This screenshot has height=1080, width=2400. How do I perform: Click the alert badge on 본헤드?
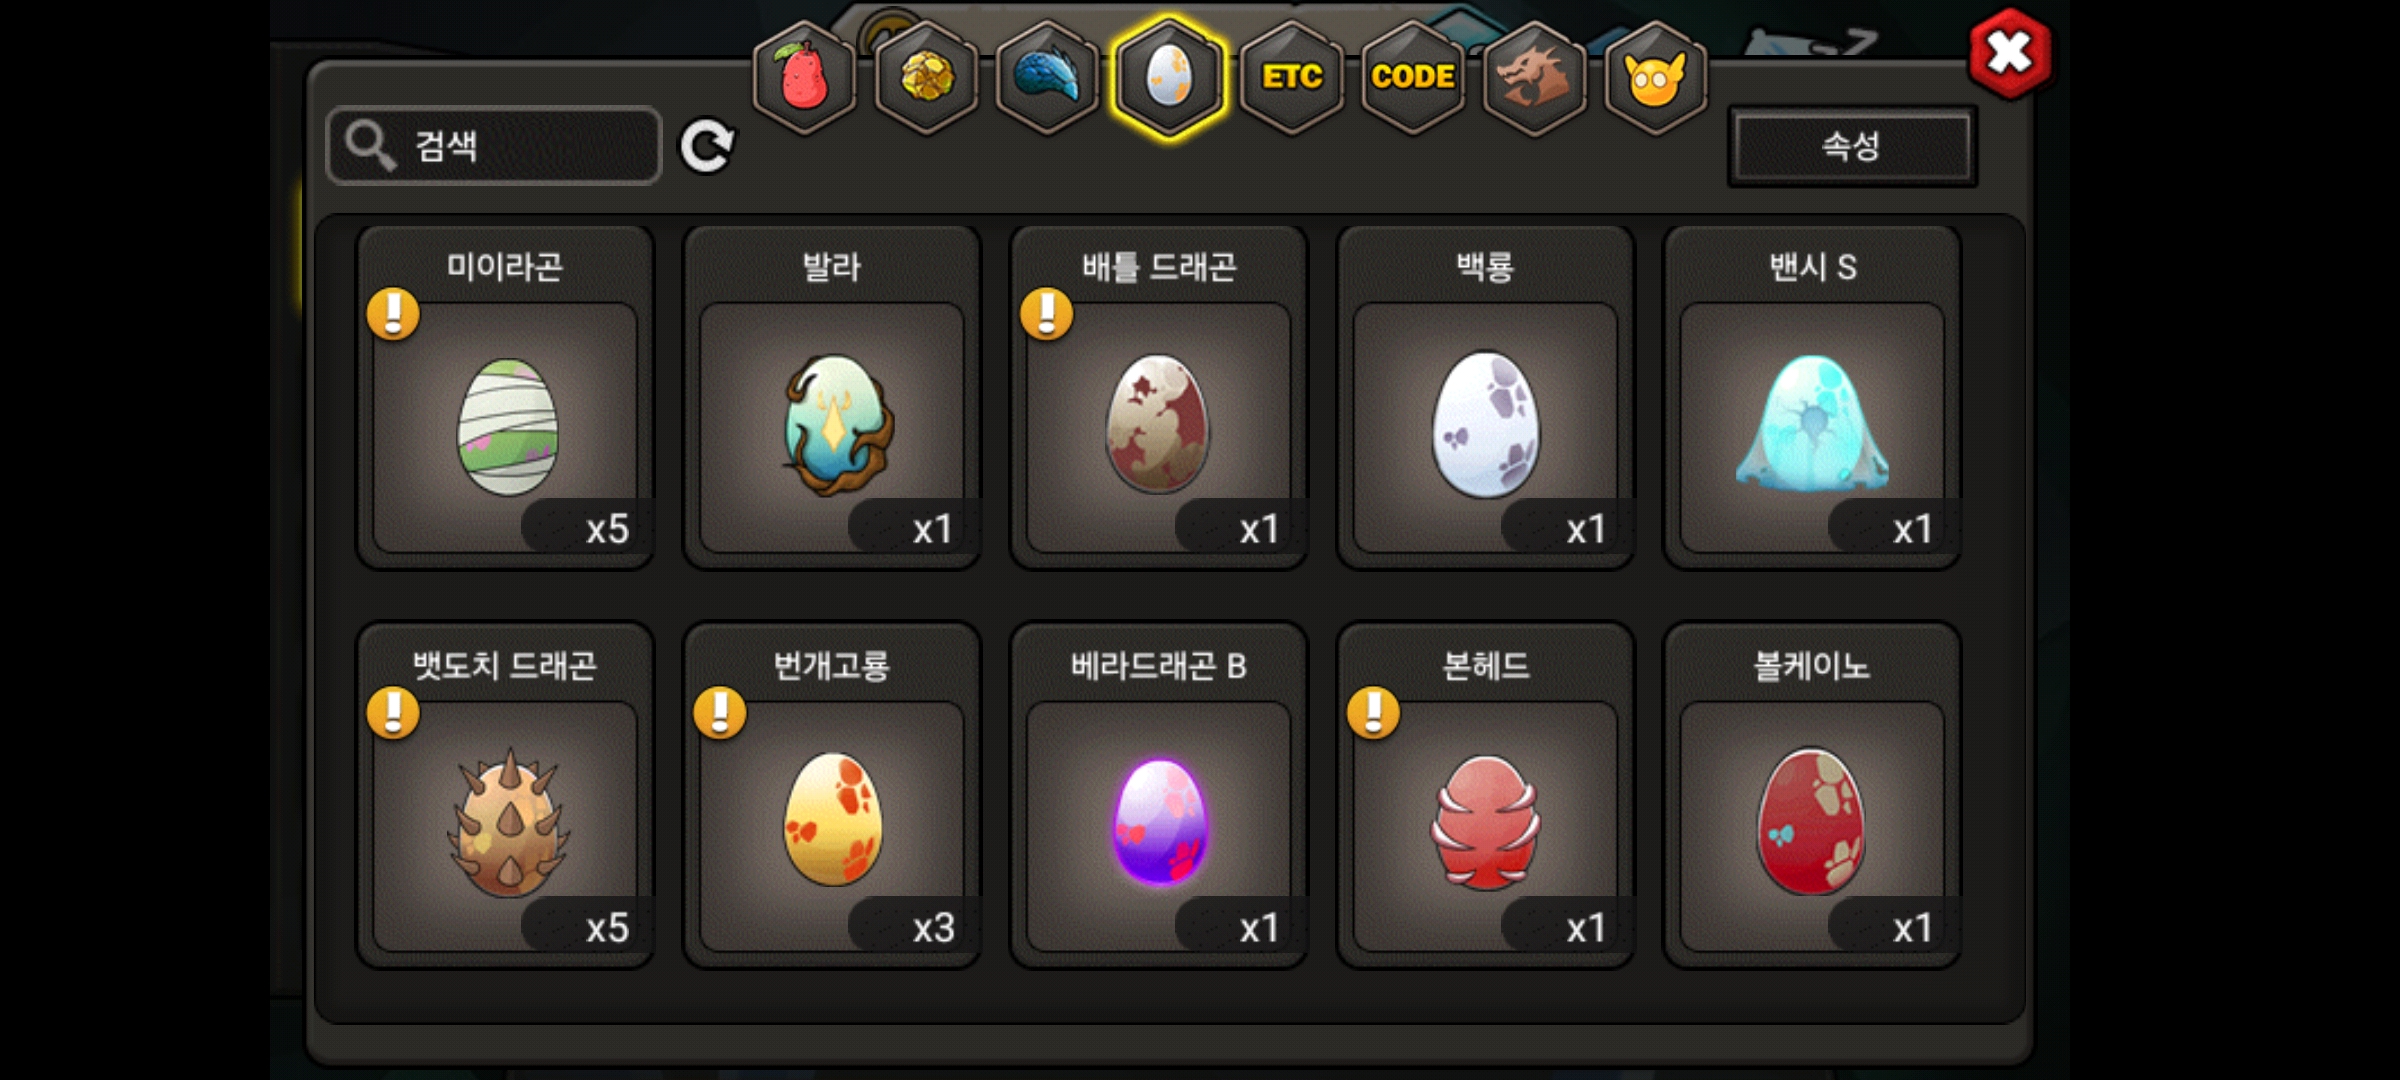(1373, 712)
